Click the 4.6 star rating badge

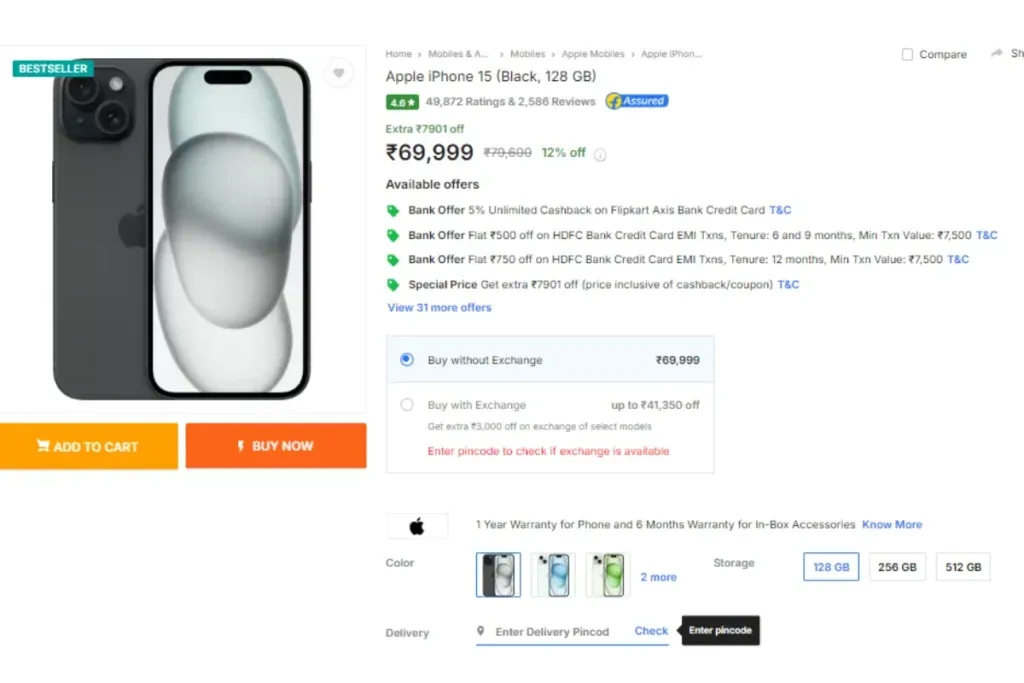(402, 103)
